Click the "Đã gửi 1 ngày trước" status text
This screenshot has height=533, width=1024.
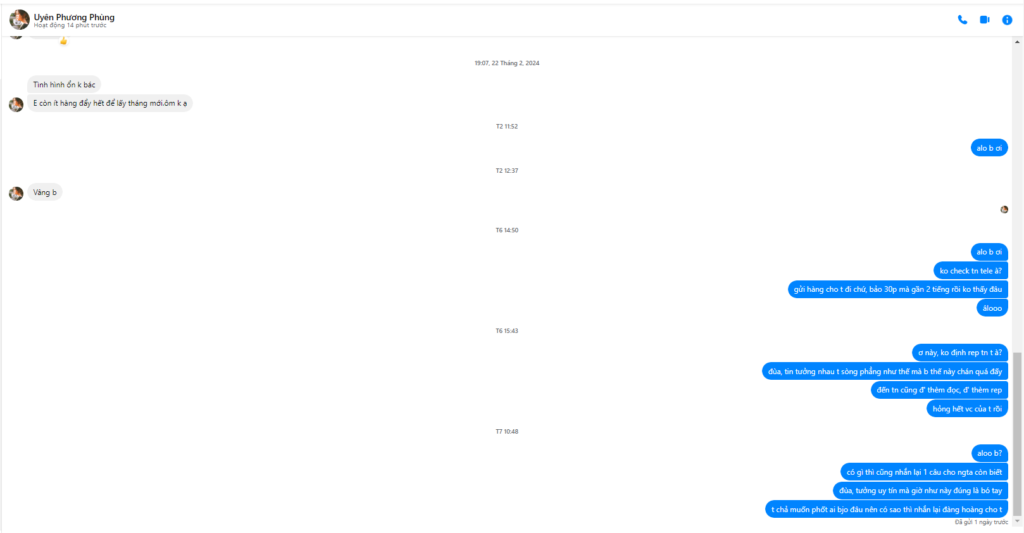(982, 523)
